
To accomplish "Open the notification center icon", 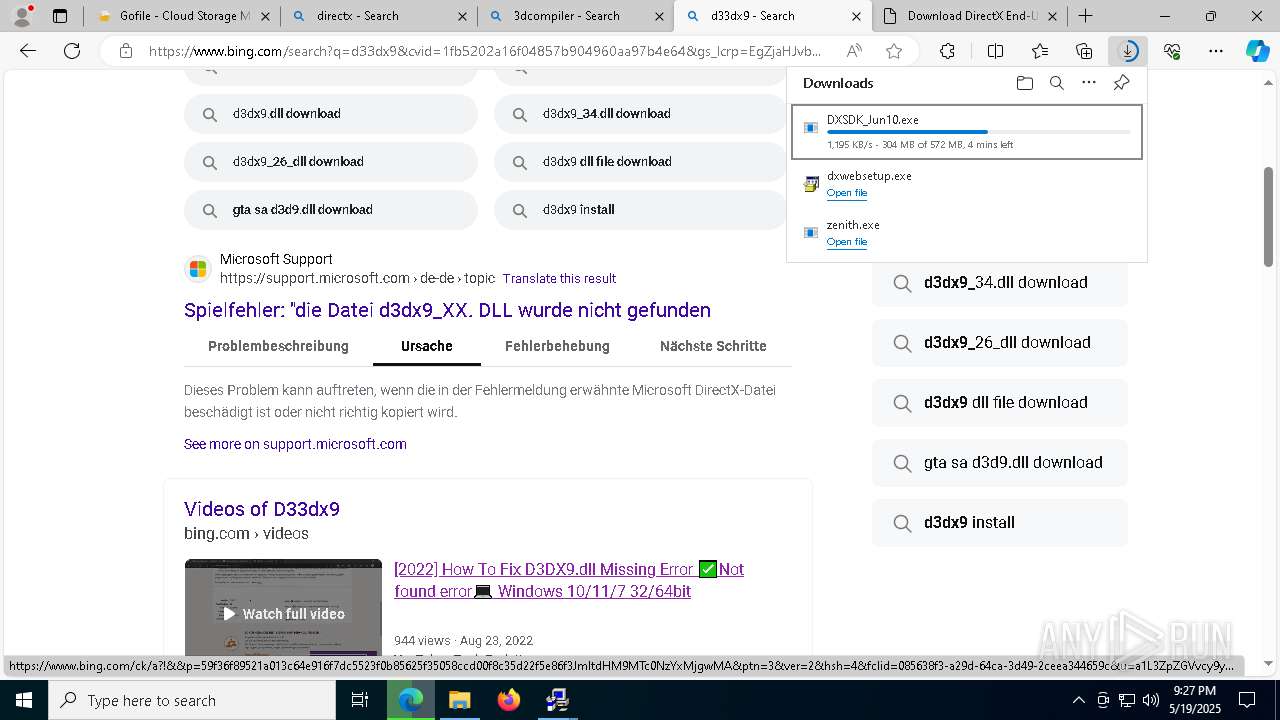I will click(1247, 700).
